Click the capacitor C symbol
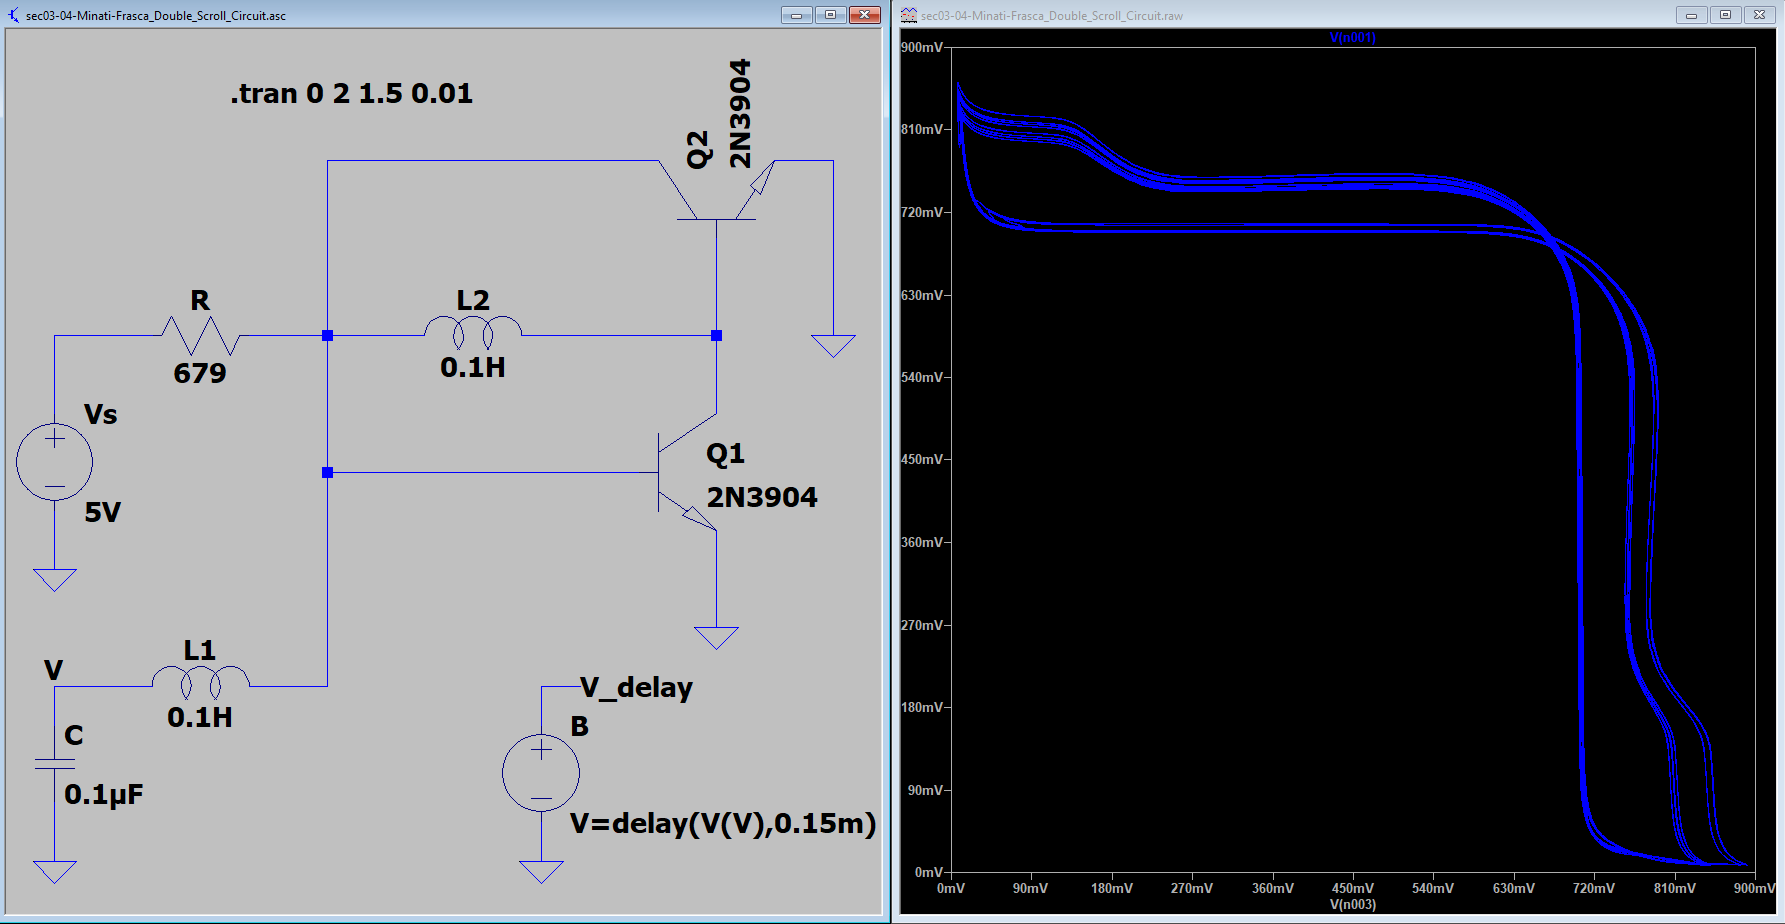 coord(54,764)
